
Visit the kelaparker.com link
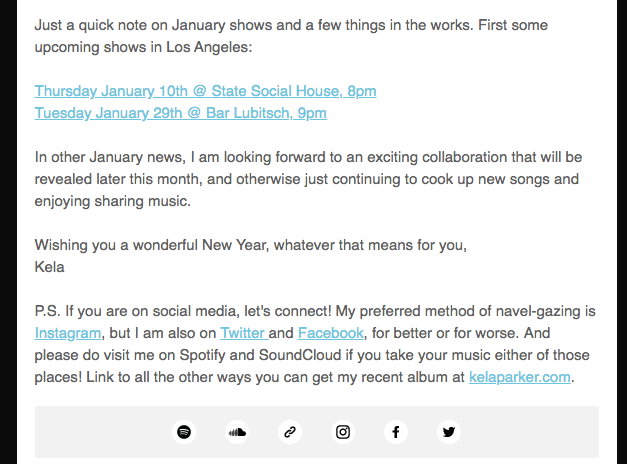(x=519, y=377)
